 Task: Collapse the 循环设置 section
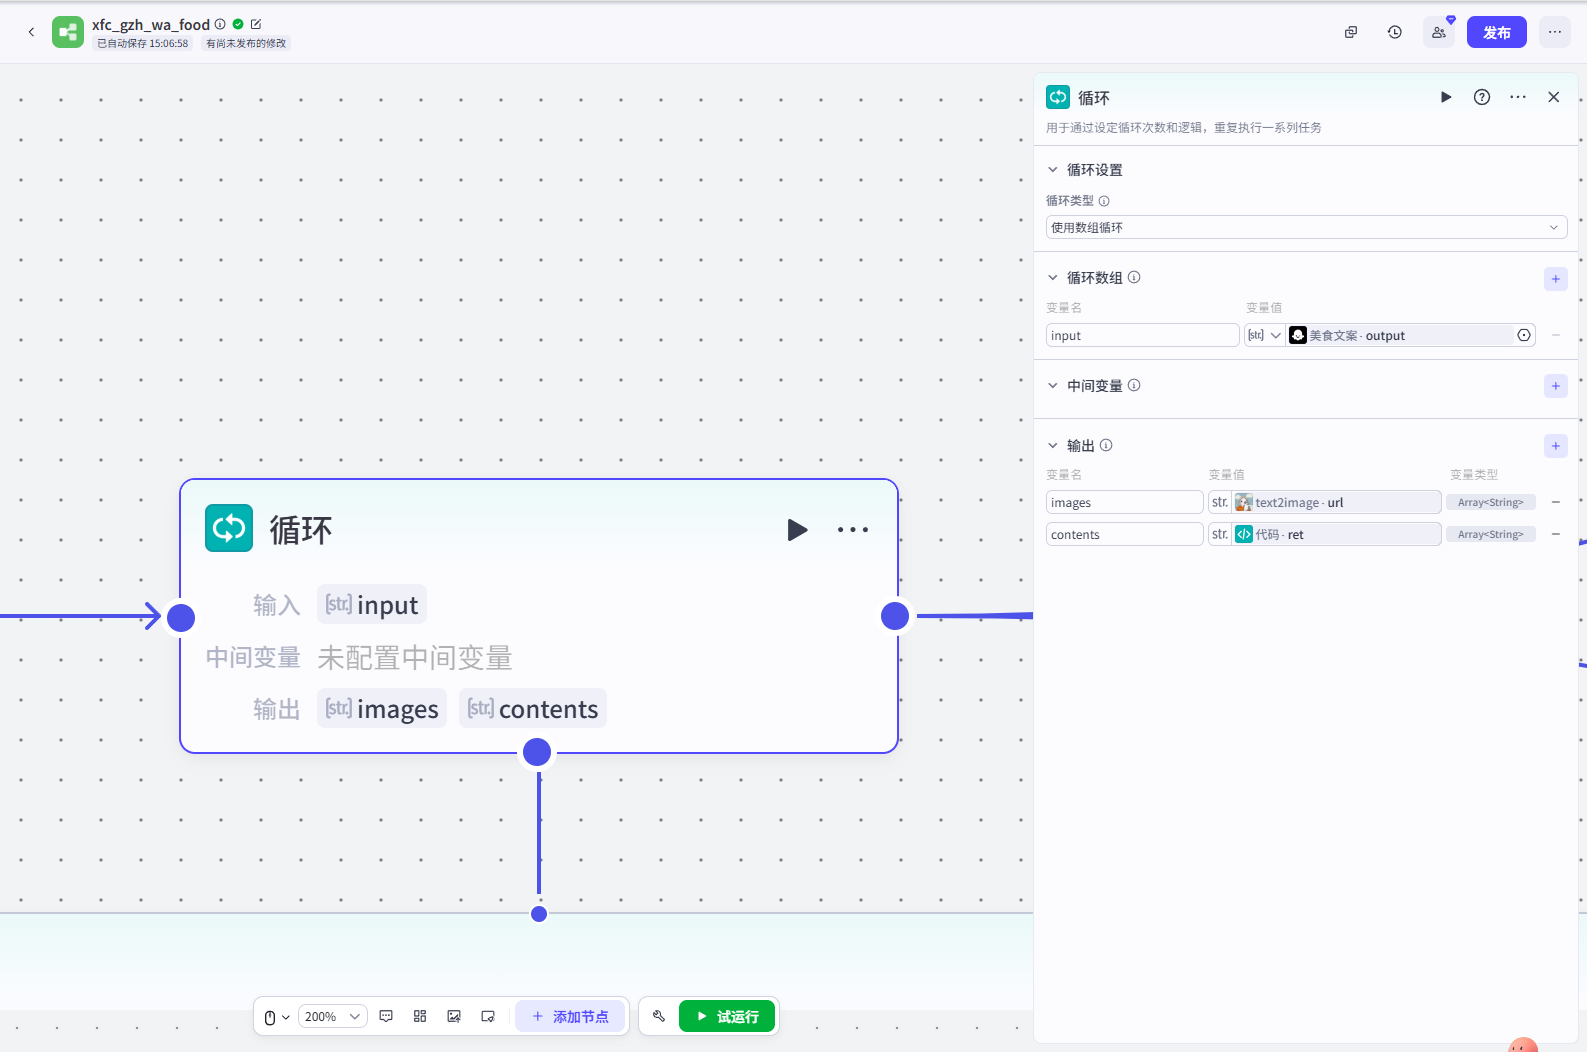pyautogui.click(x=1053, y=170)
